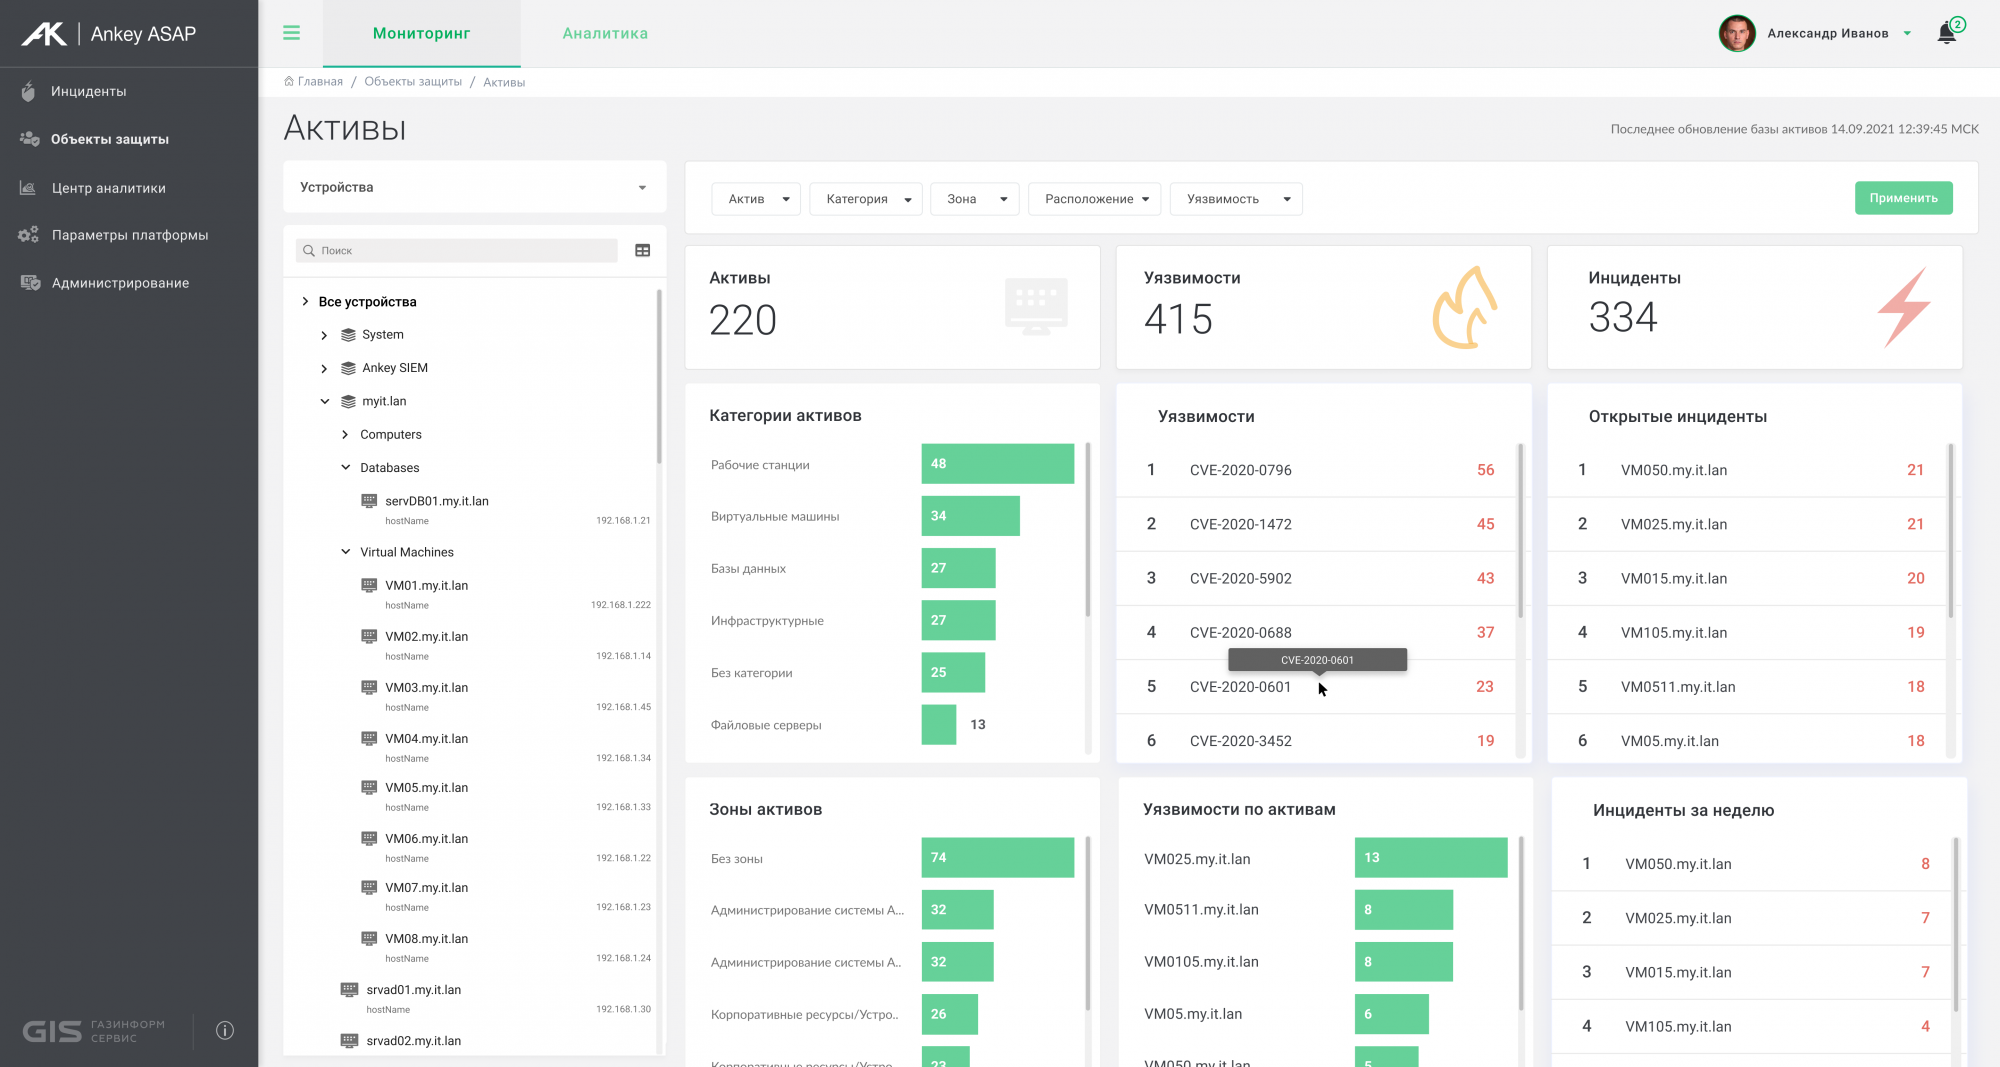Click Александр Иванов user avatar
The image size is (2000, 1067).
1737,33
